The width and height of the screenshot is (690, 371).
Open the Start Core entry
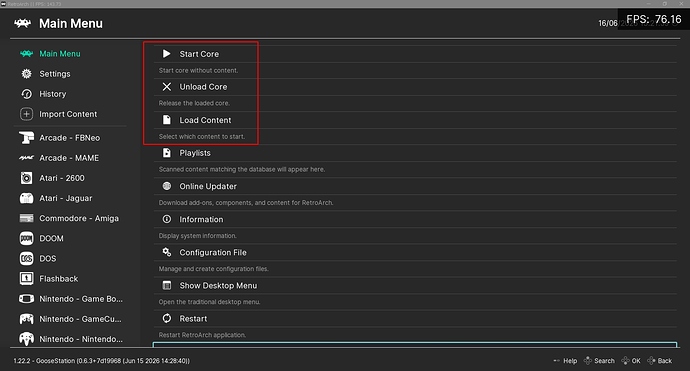pyautogui.click(x=415, y=54)
